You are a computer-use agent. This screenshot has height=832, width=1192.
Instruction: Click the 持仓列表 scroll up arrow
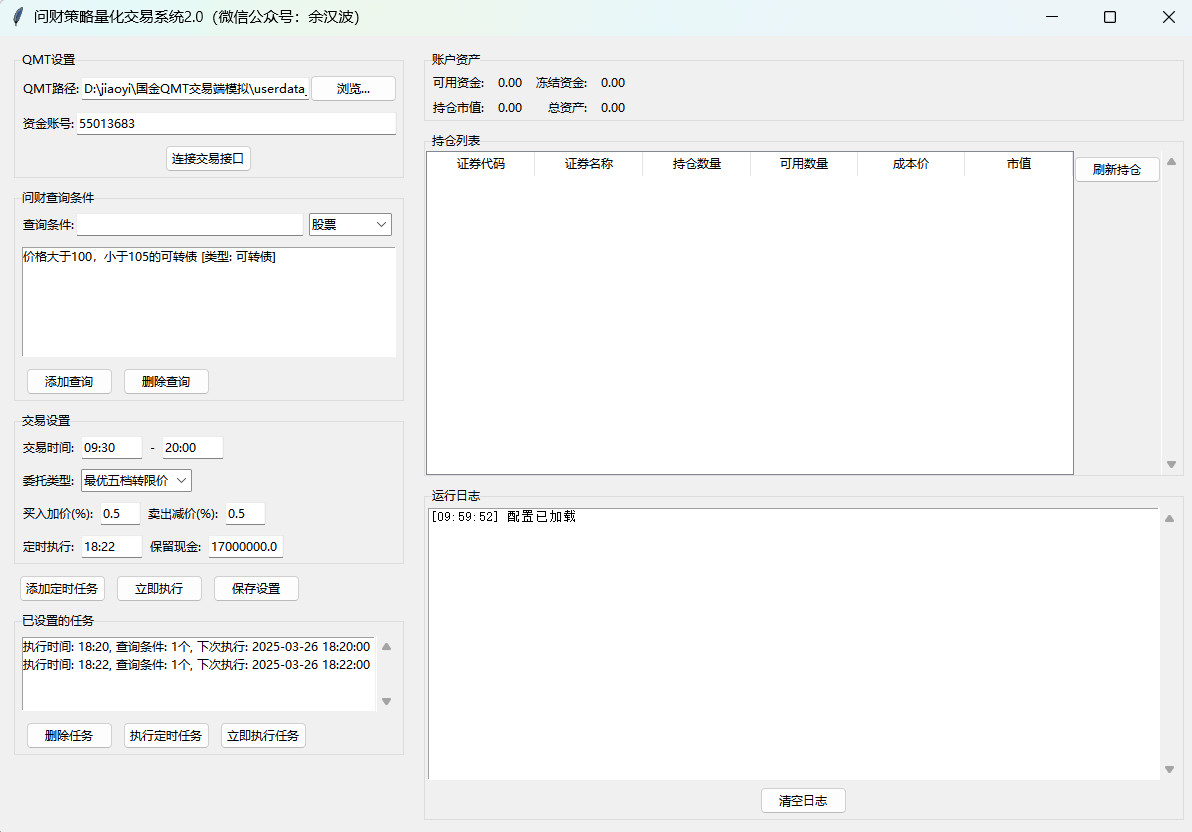tap(1171, 161)
